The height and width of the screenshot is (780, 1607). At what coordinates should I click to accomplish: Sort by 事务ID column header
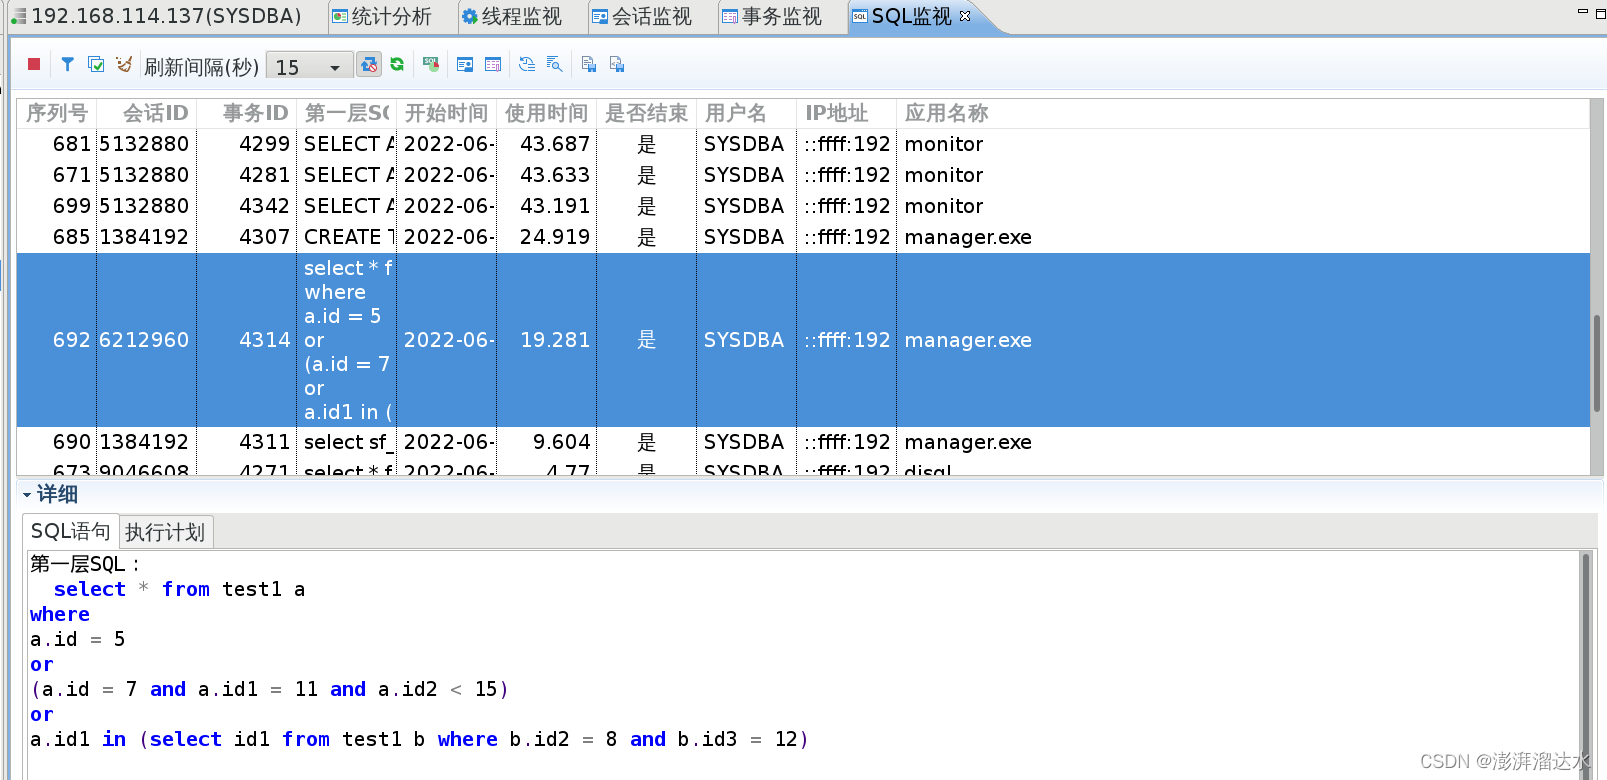coord(247,113)
